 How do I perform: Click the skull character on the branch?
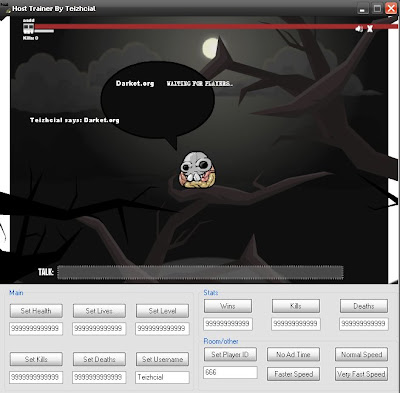[198, 170]
